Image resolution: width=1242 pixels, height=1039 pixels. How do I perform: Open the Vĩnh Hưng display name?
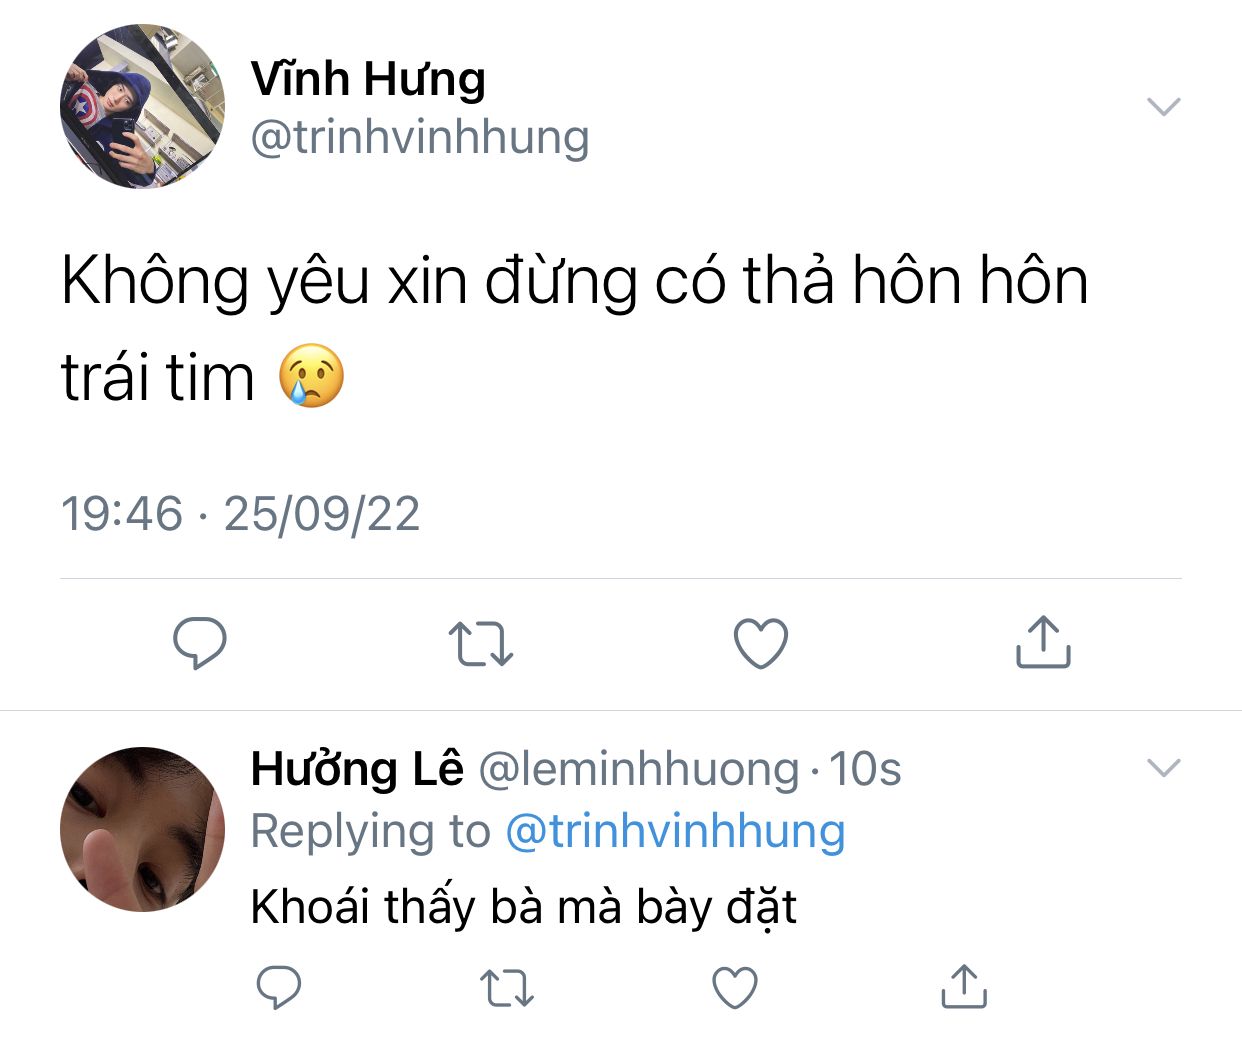[x=368, y=79]
